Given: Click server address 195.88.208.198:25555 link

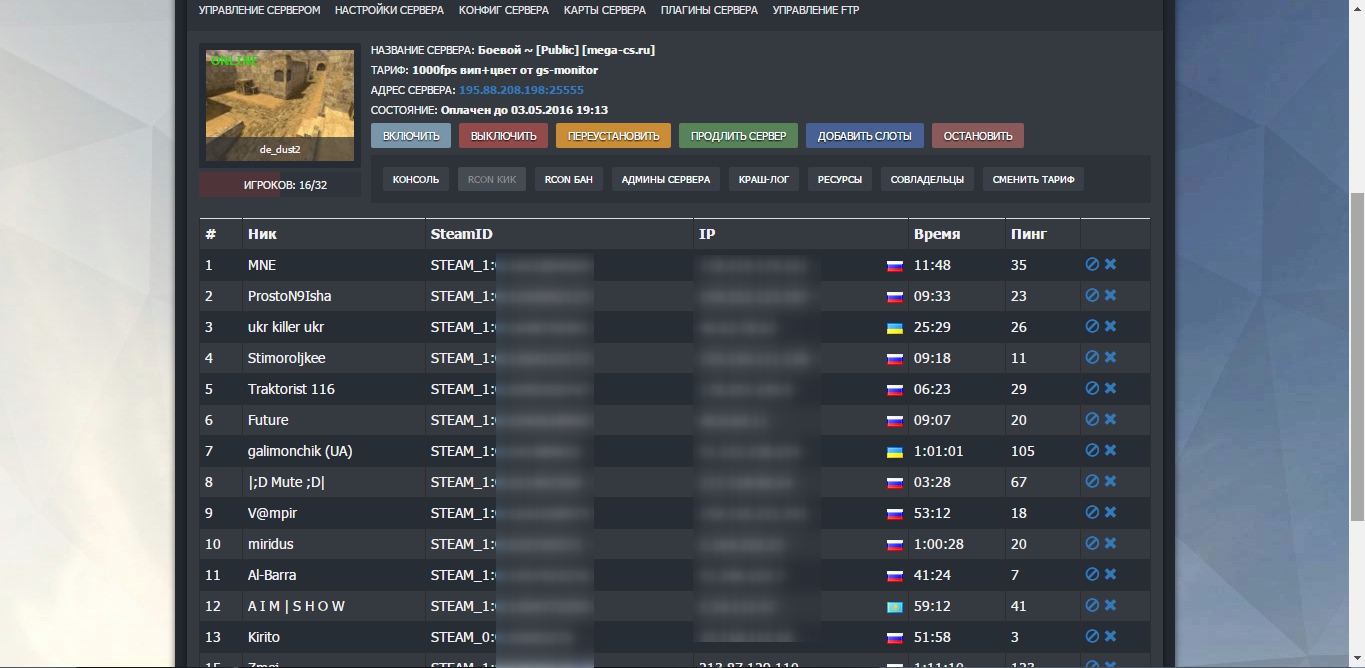Looking at the screenshot, I should (521, 90).
